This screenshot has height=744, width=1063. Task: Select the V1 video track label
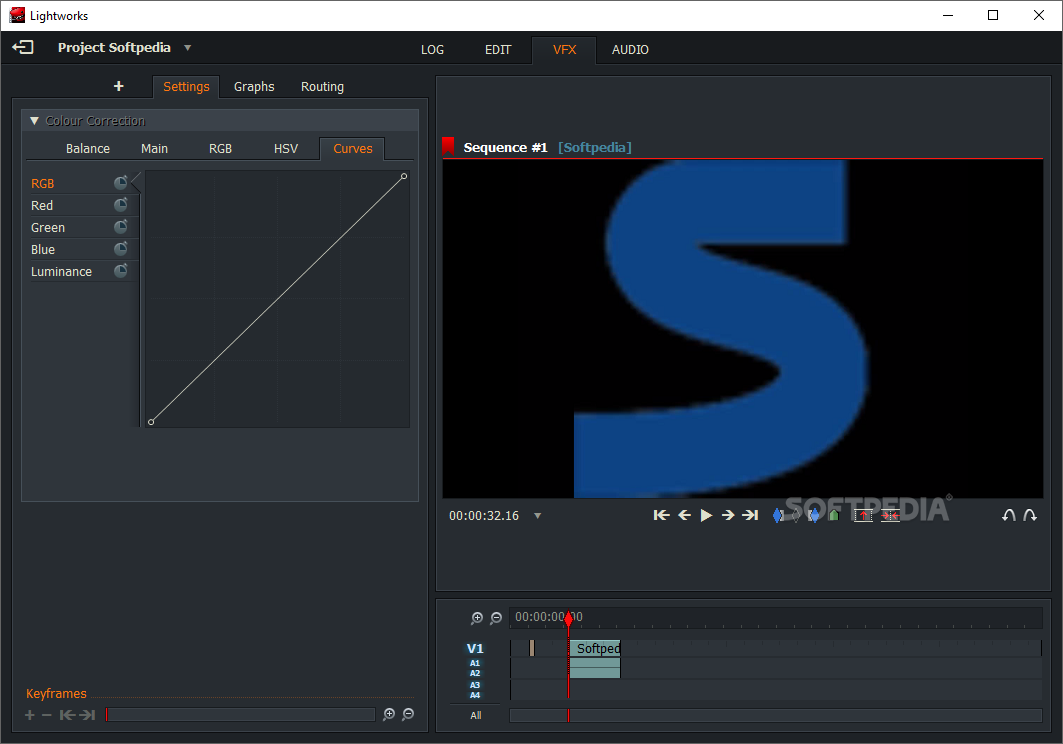pos(475,648)
